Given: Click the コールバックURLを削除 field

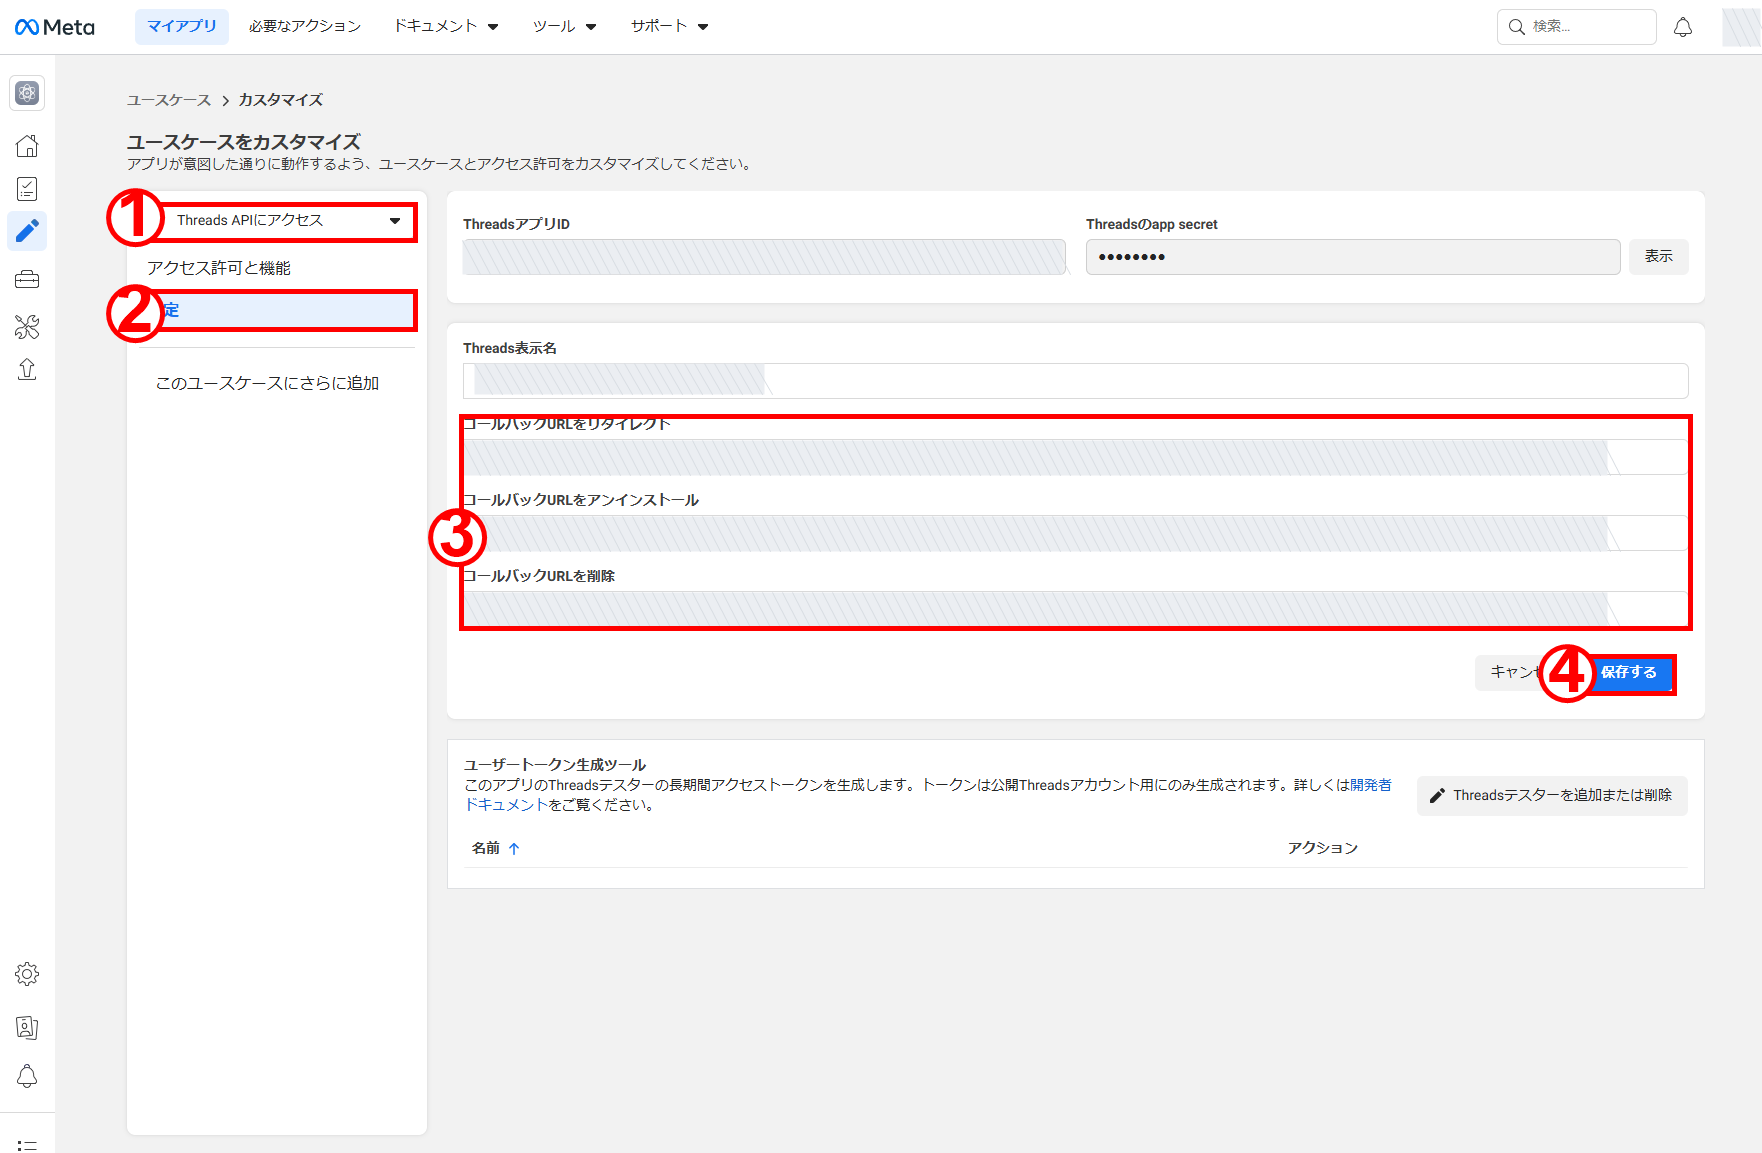Looking at the screenshot, I should coord(1075,609).
